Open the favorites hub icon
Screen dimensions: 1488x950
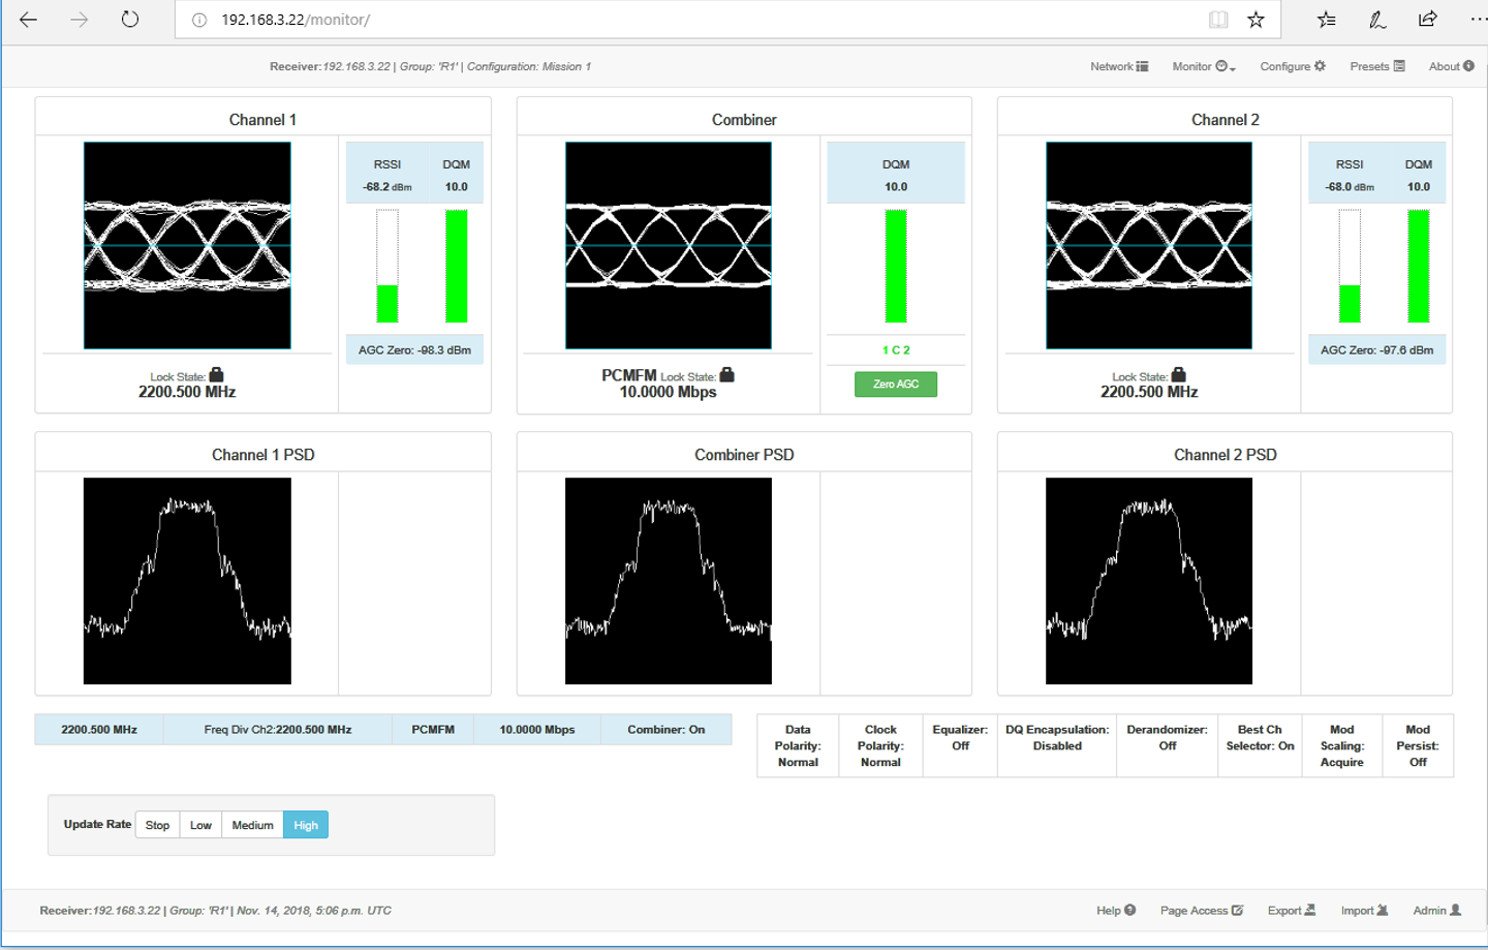[1326, 19]
